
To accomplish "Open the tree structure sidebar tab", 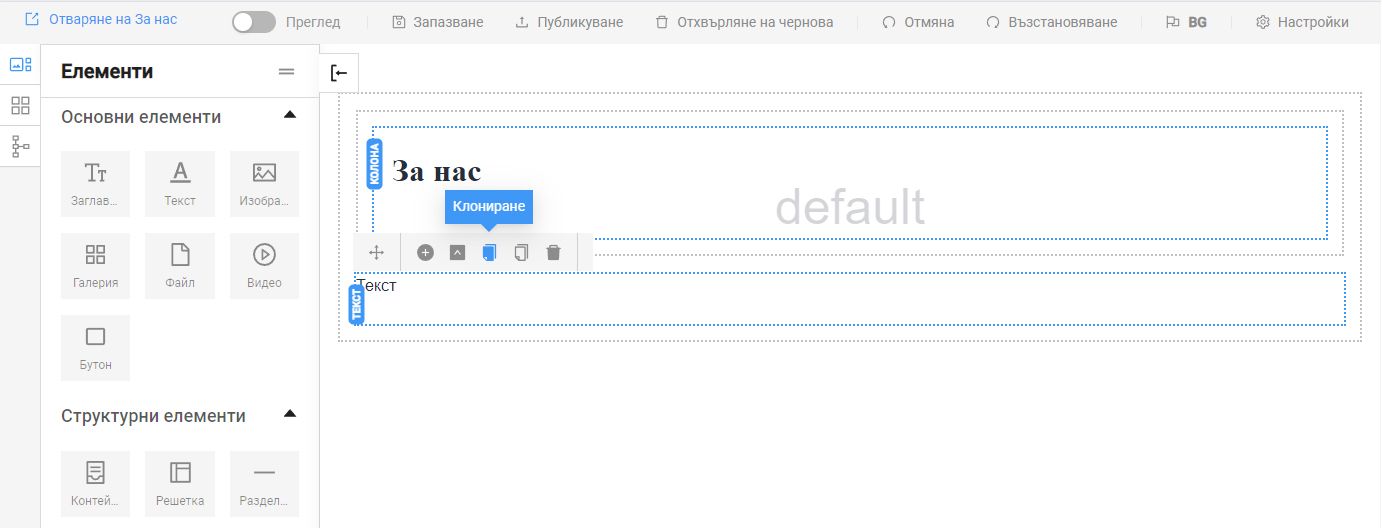I will (x=20, y=146).
